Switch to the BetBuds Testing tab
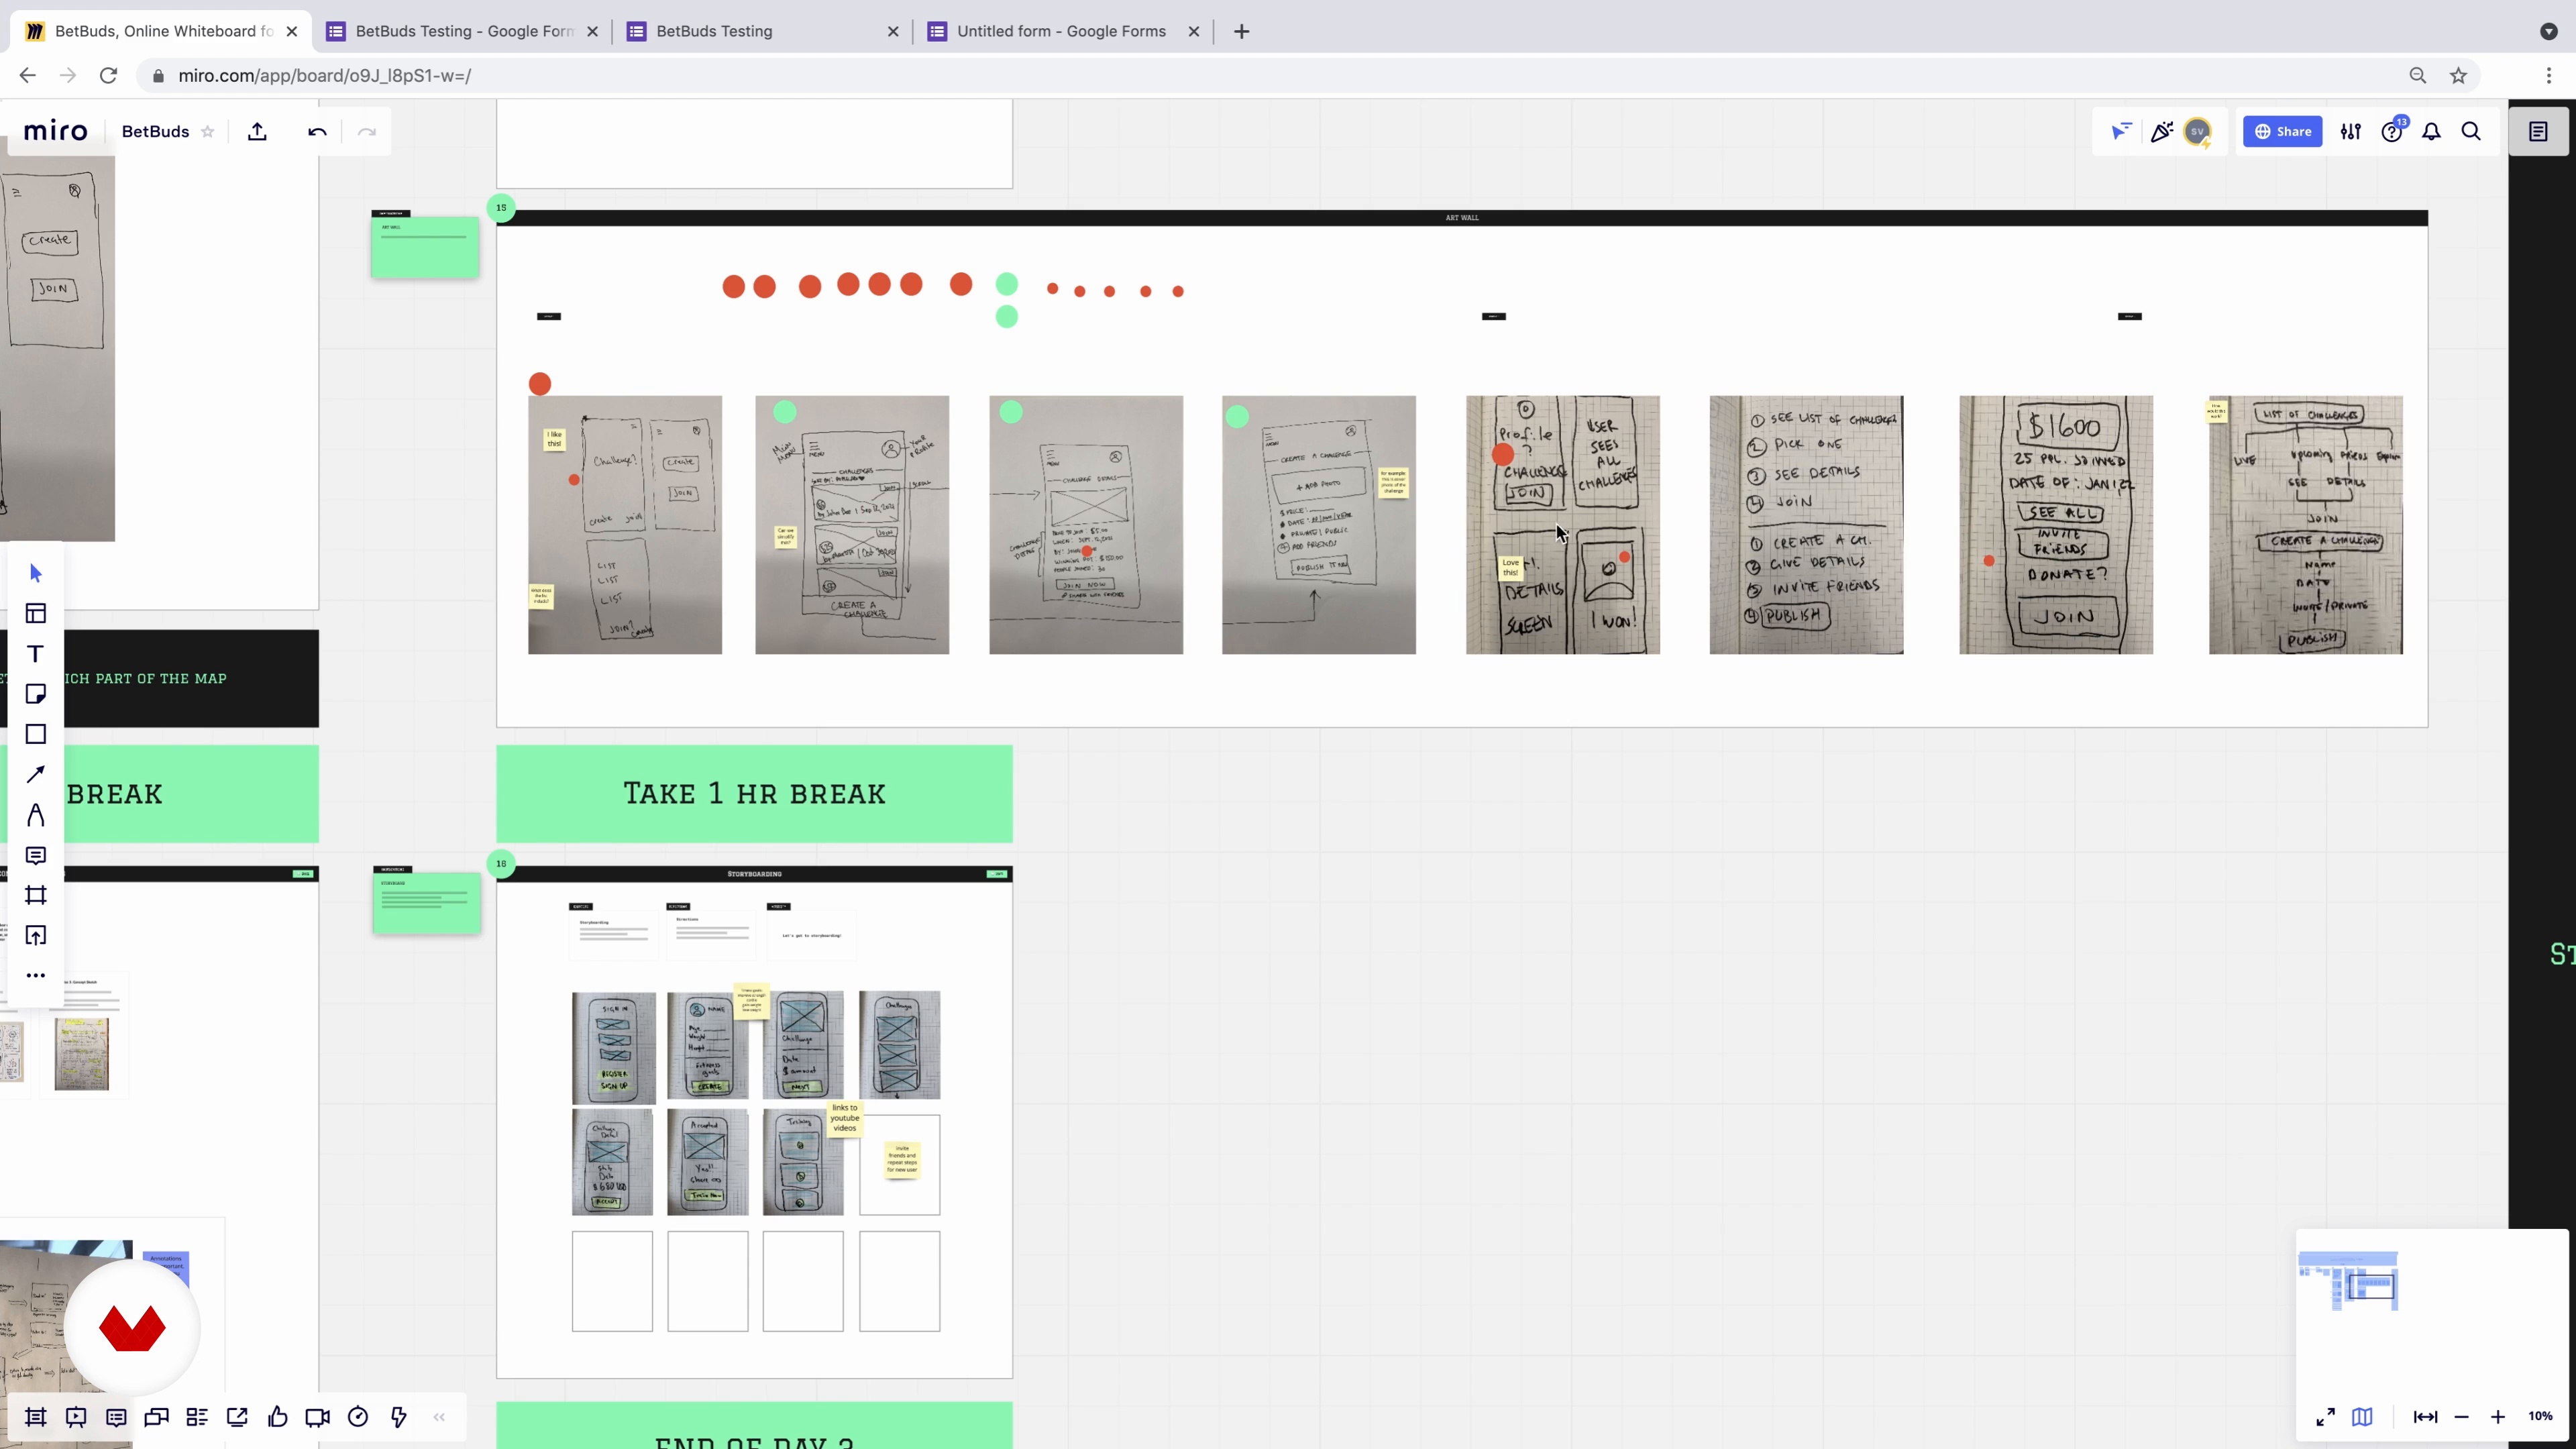This screenshot has height=1449, width=2576. [764, 31]
